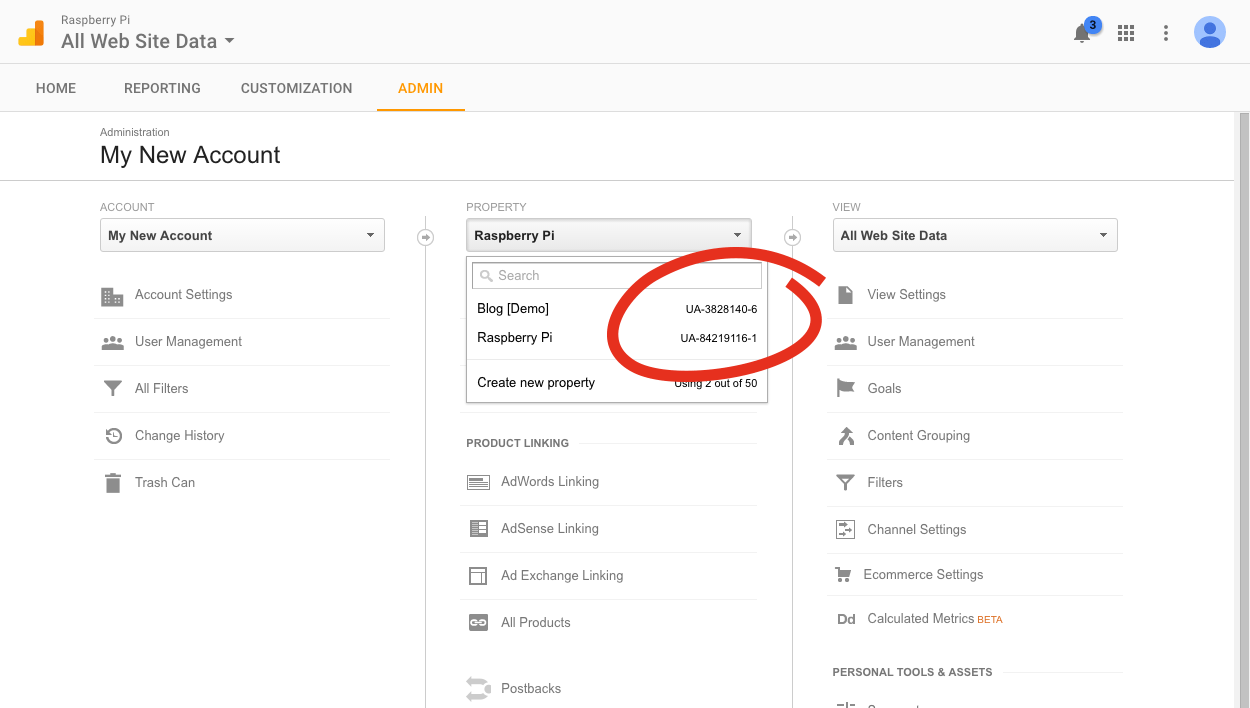Click the user profile avatar
Viewport: 1250px width, 708px height.
click(x=1210, y=33)
